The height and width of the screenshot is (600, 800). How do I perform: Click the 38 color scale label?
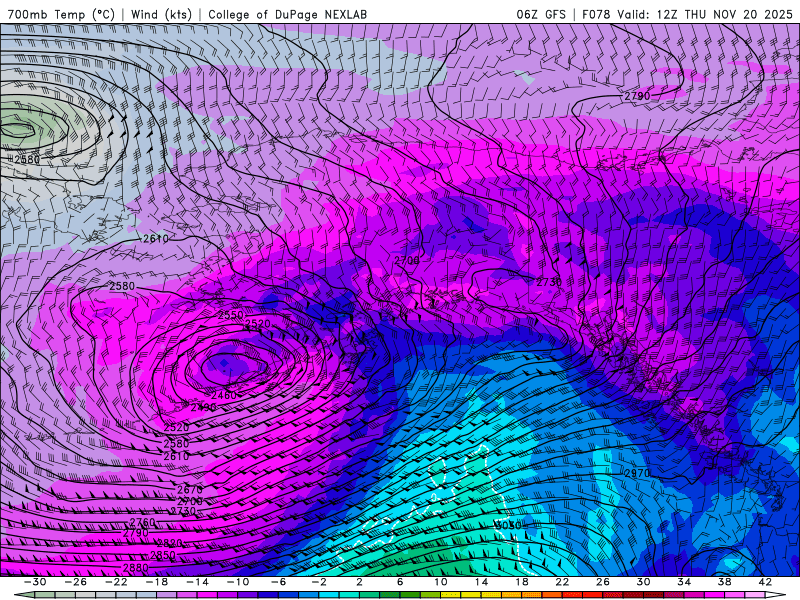[724, 582]
